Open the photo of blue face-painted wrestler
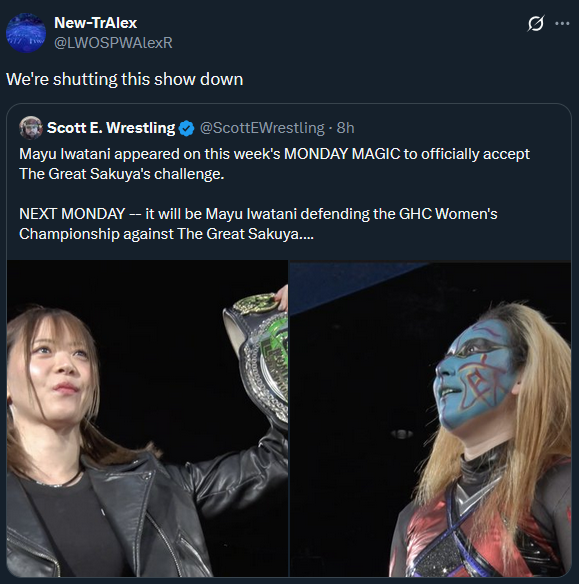Viewport: 579px width, 584px height. pyautogui.click(x=430, y=418)
